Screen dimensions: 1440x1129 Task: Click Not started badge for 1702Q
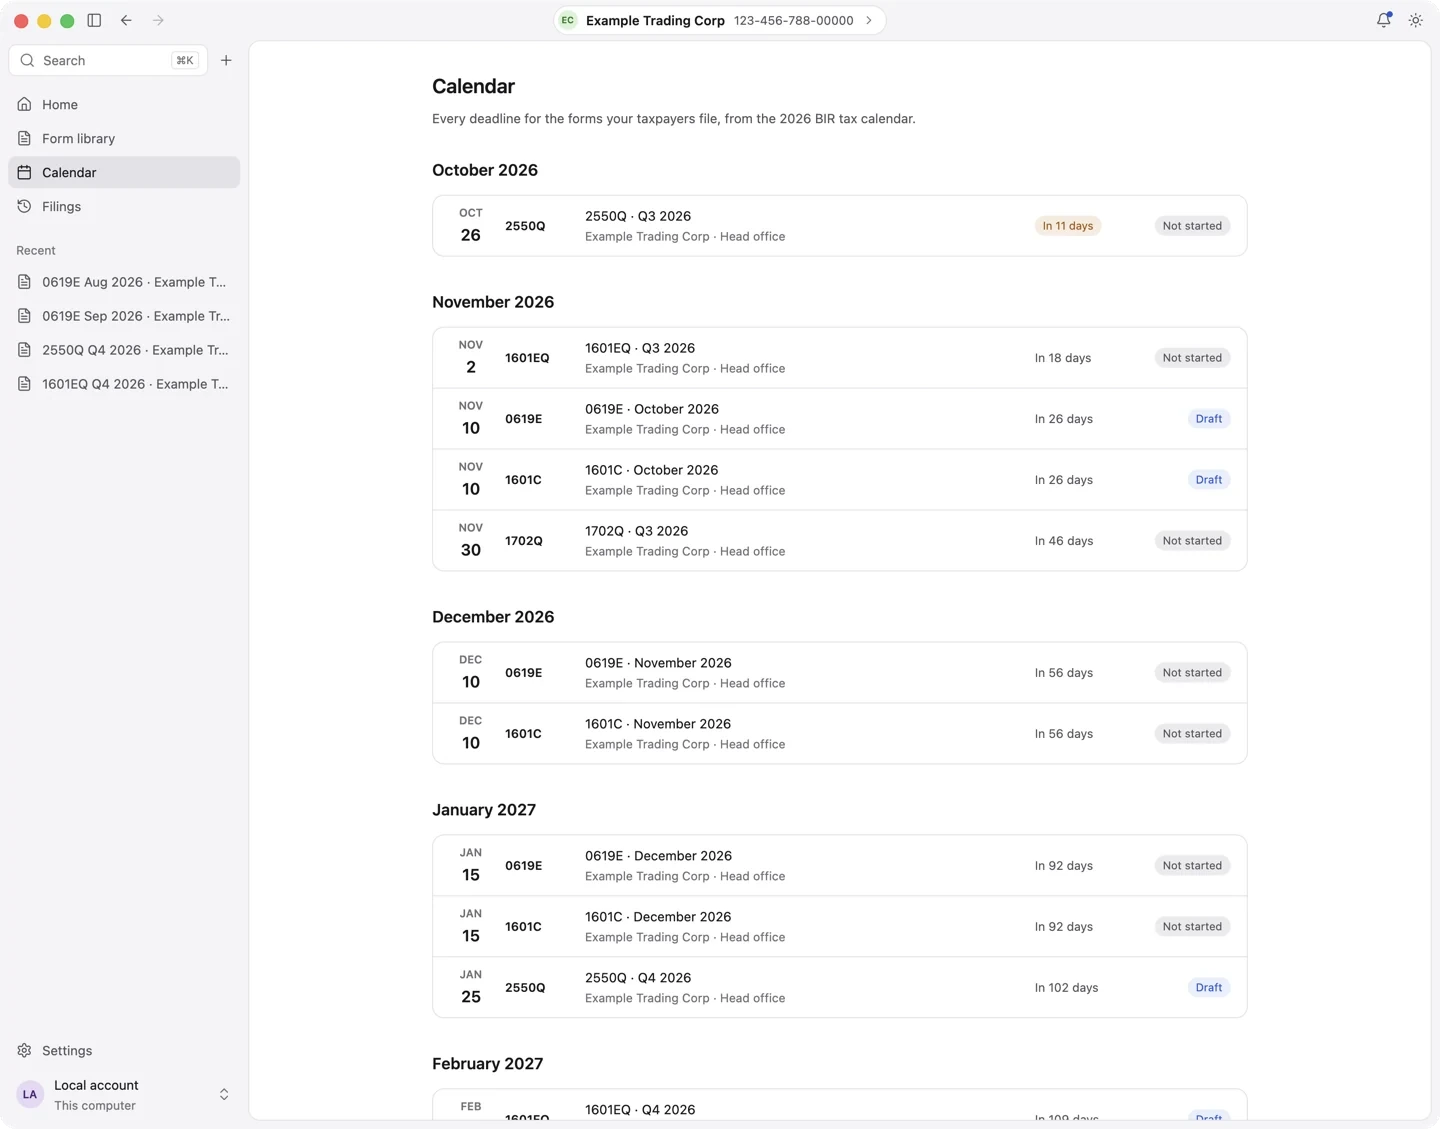(1192, 541)
